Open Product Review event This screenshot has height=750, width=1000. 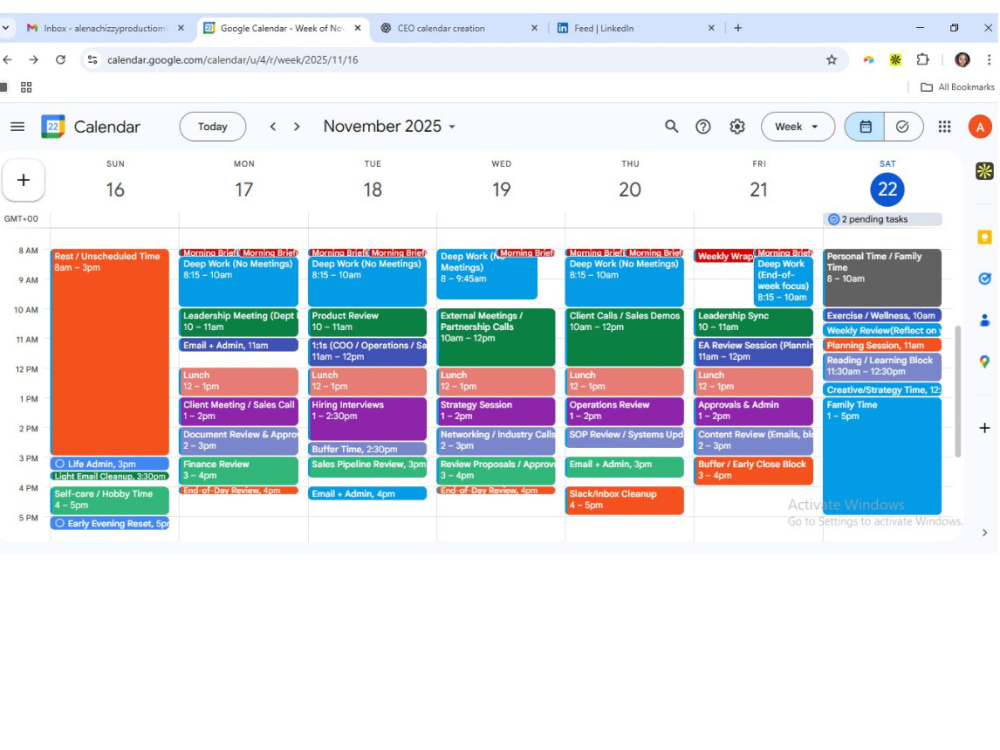pyautogui.click(x=367, y=322)
